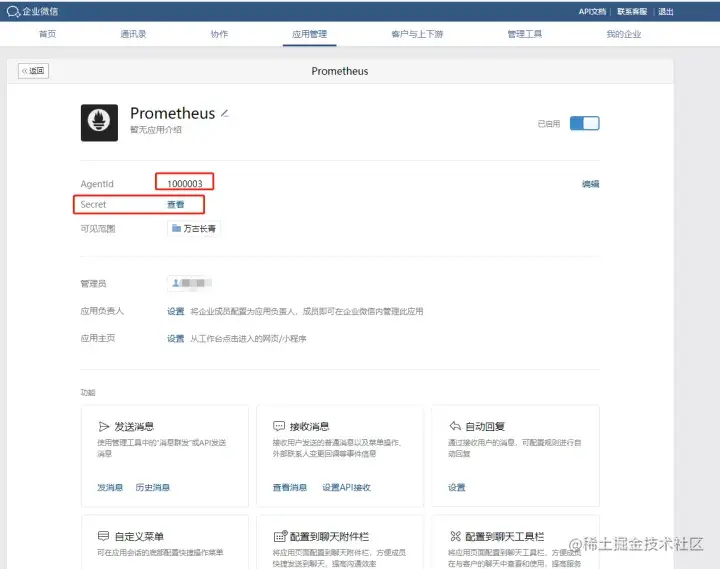Viewport: 720px width, 569px height.
Task: Open the 首页 tab
Action: (x=47, y=34)
